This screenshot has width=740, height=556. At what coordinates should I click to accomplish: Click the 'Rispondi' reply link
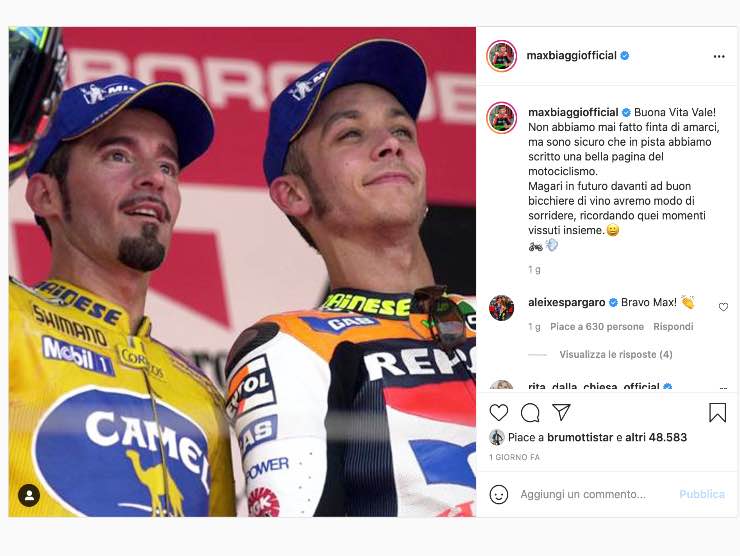pyautogui.click(x=673, y=327)
